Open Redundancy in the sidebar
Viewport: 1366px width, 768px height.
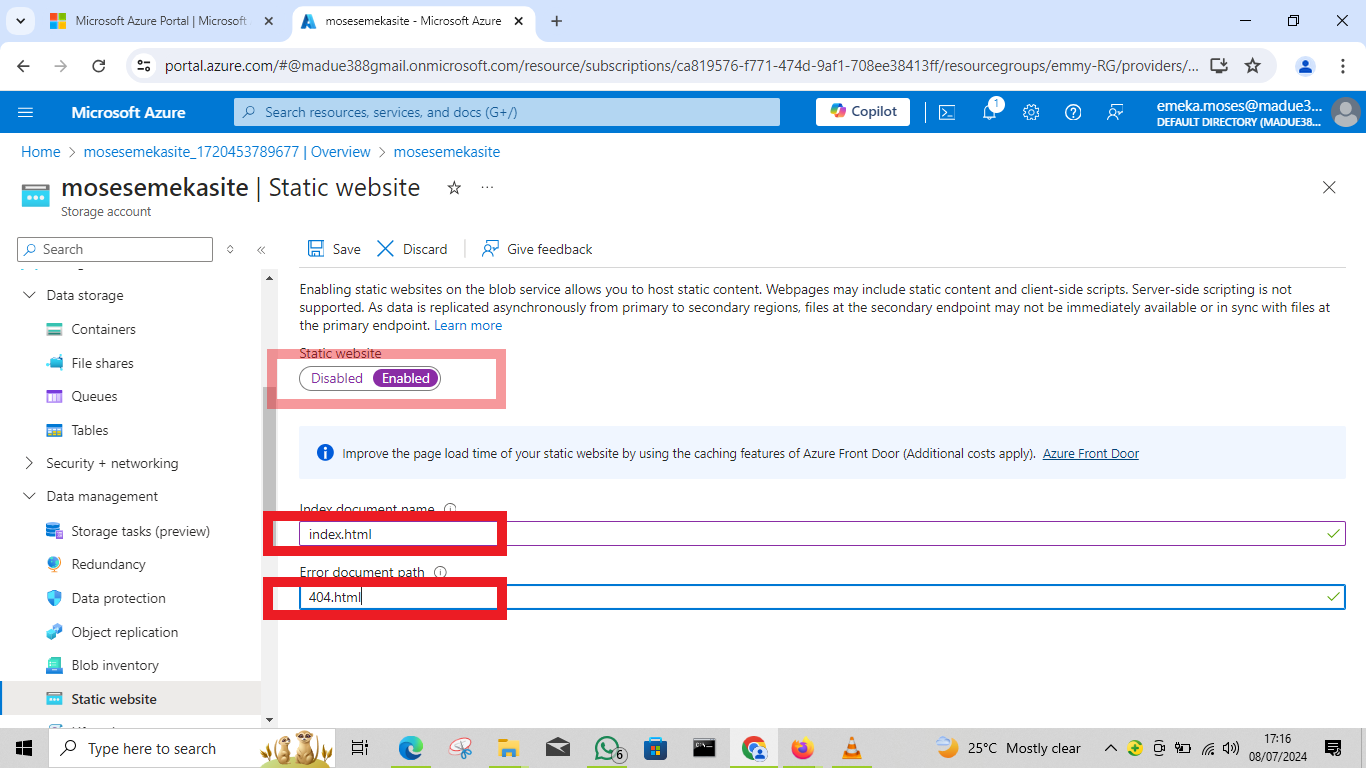pyautogui.click(x=108, y=564)
